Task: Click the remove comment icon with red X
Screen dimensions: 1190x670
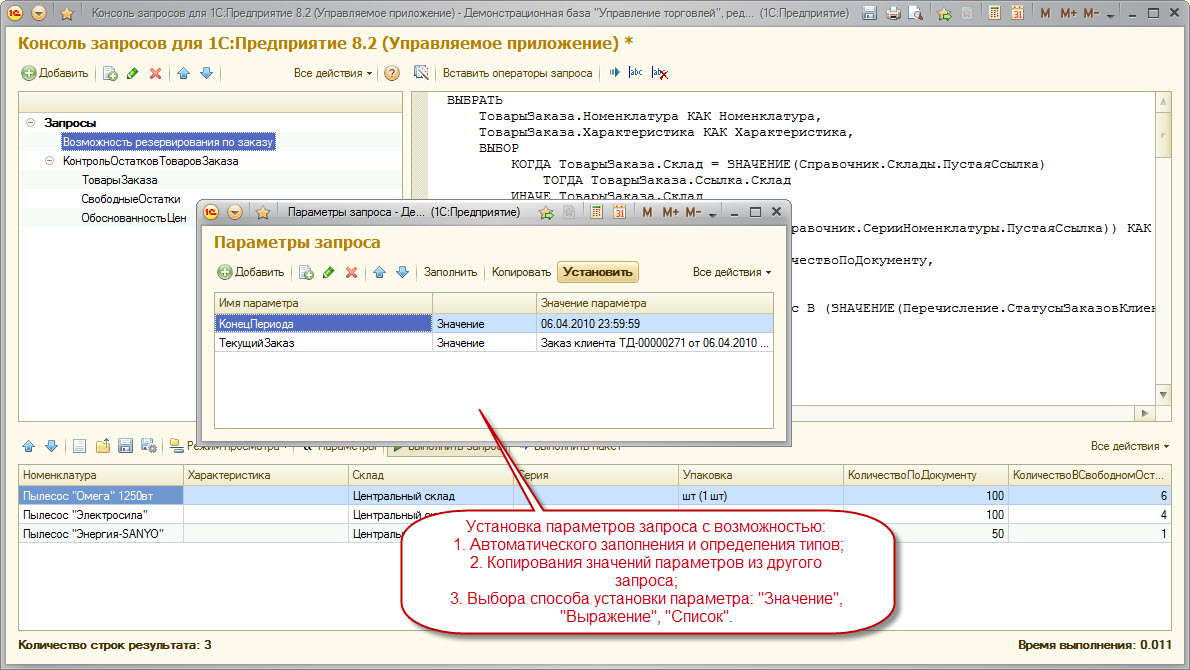Action: click(x=658, y=73)
